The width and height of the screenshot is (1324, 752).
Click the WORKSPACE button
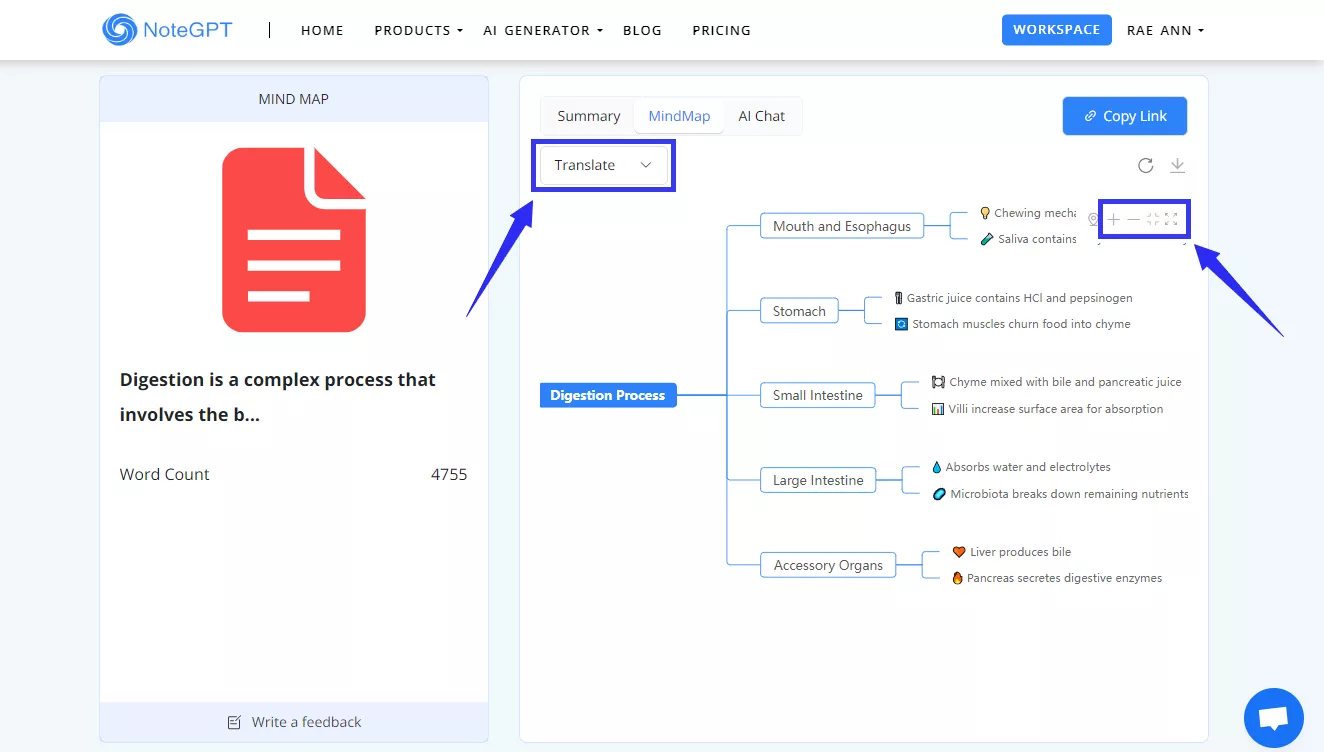1056,29
